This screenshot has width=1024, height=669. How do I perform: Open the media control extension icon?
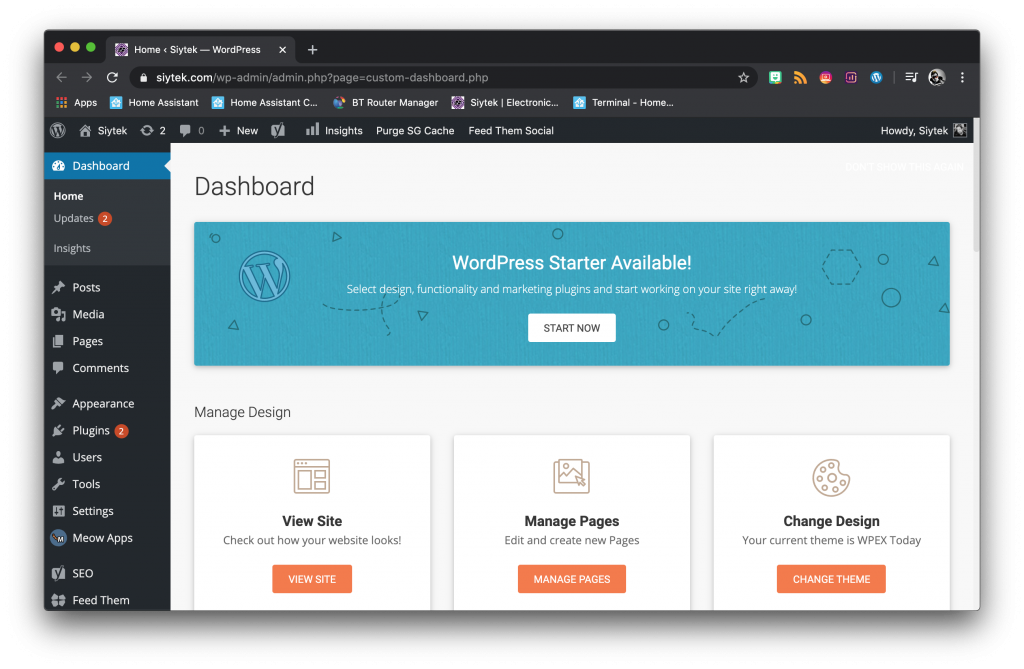pyautogui.click(x=911, y=78)
